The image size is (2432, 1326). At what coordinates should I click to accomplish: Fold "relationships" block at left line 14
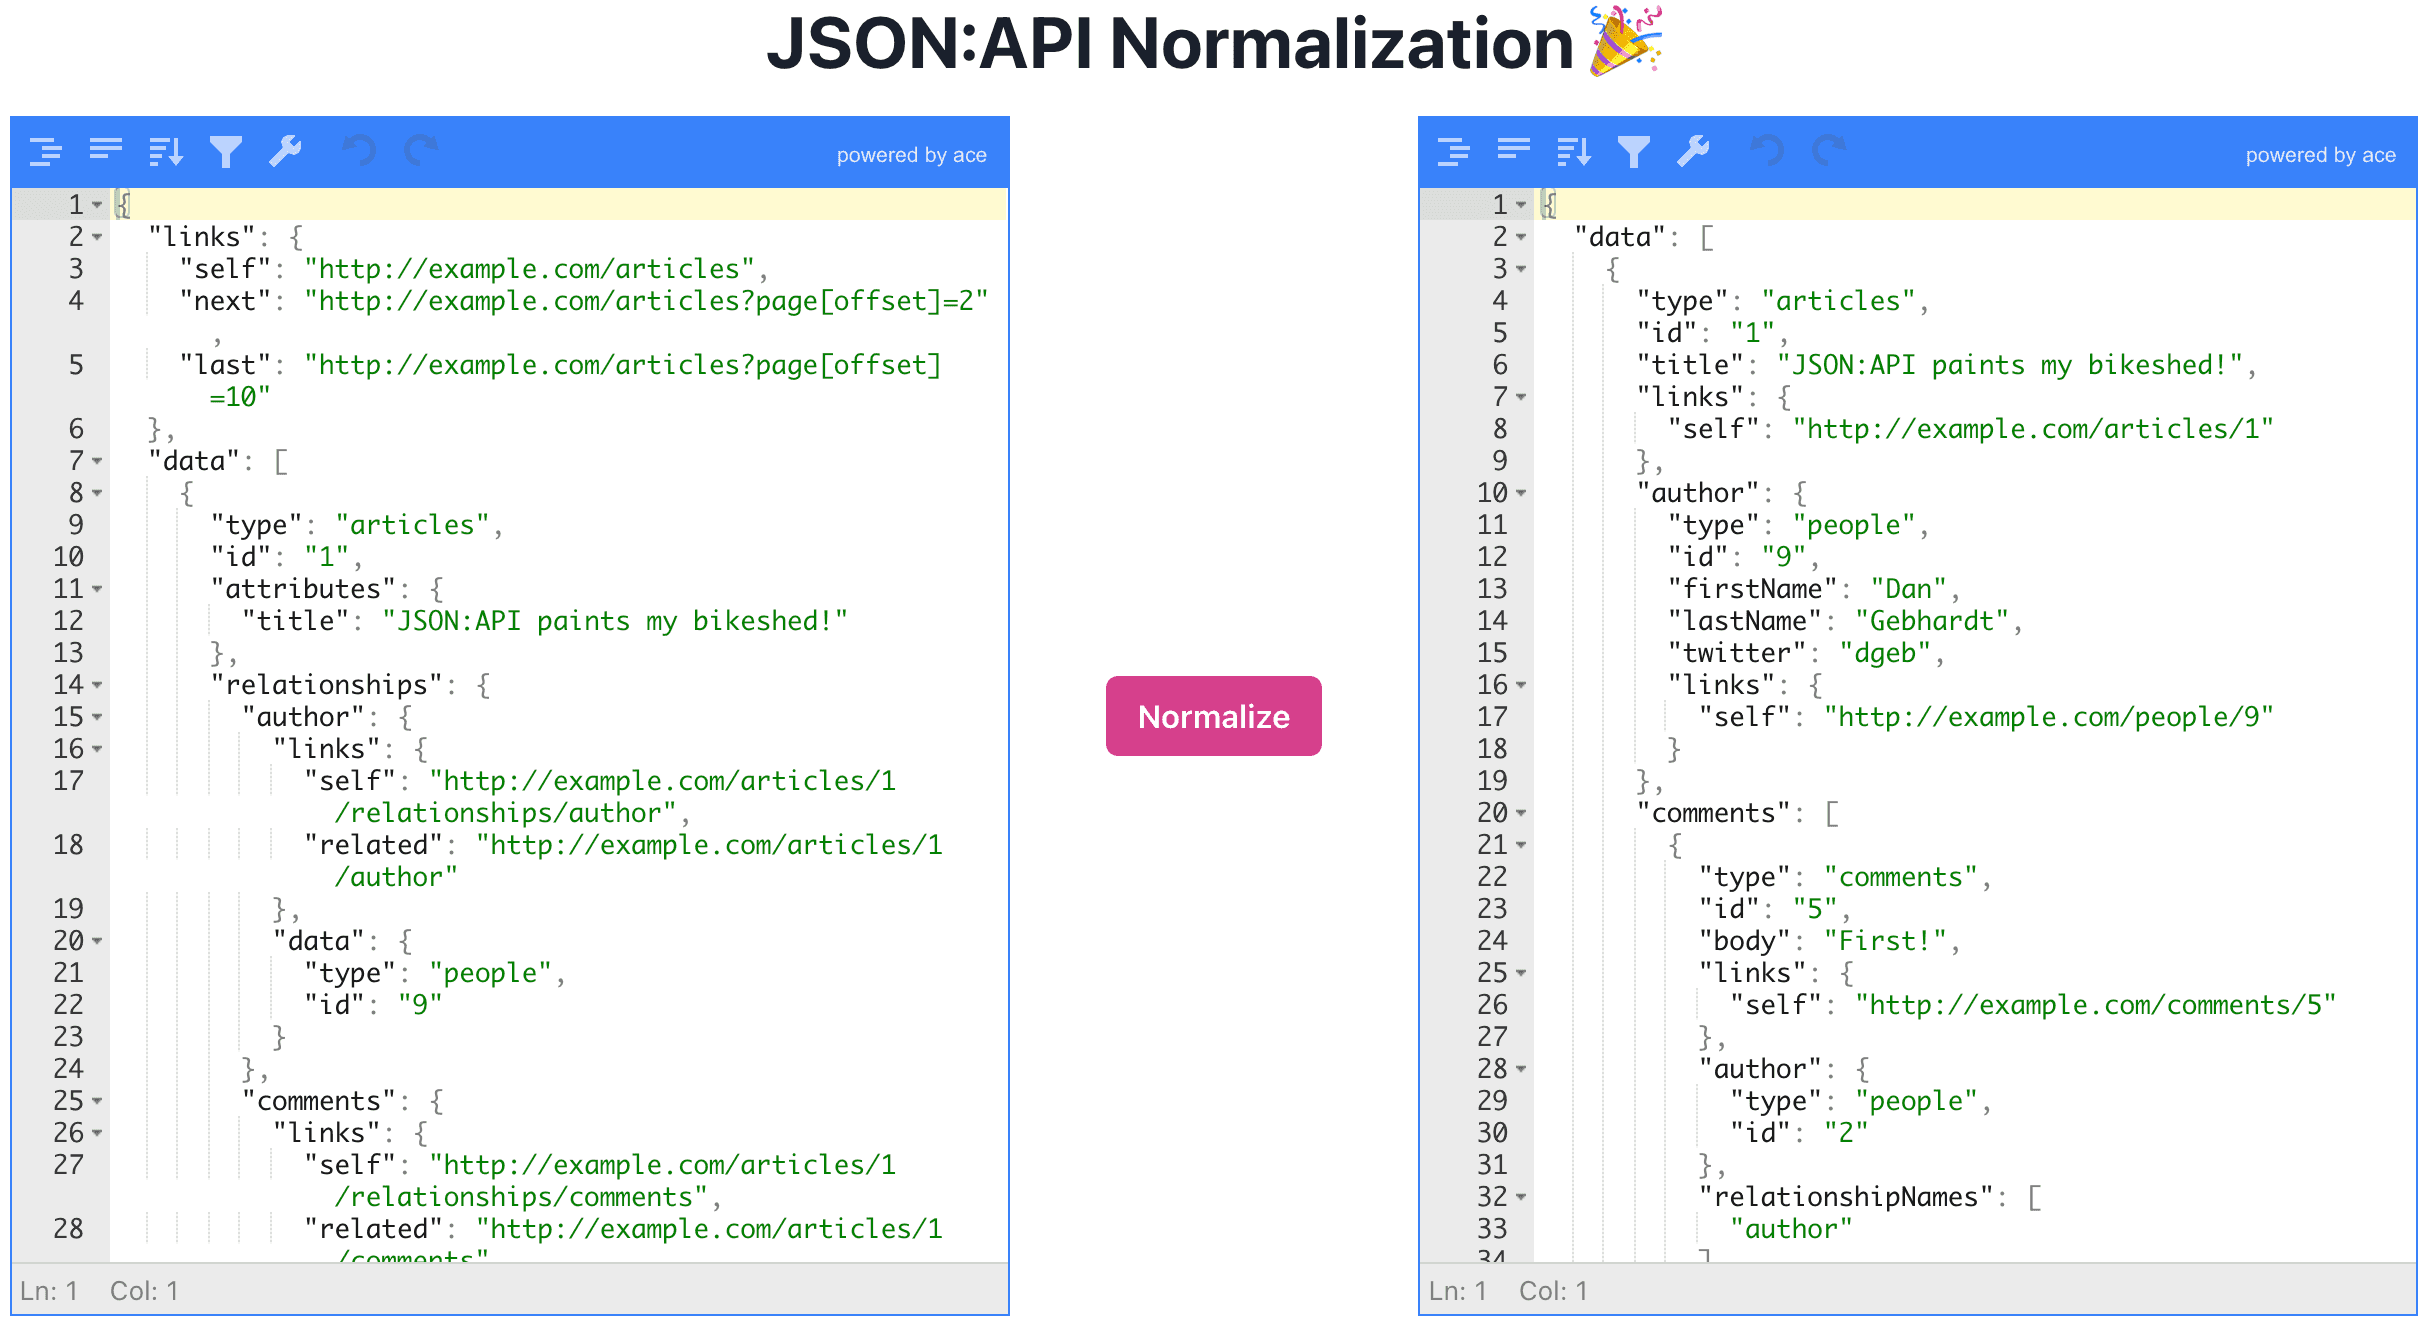tap(97, 686)
